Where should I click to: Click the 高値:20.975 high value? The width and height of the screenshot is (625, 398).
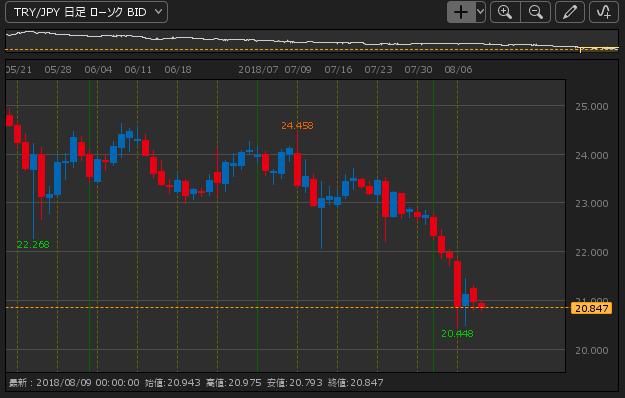(x=234, y=383)
